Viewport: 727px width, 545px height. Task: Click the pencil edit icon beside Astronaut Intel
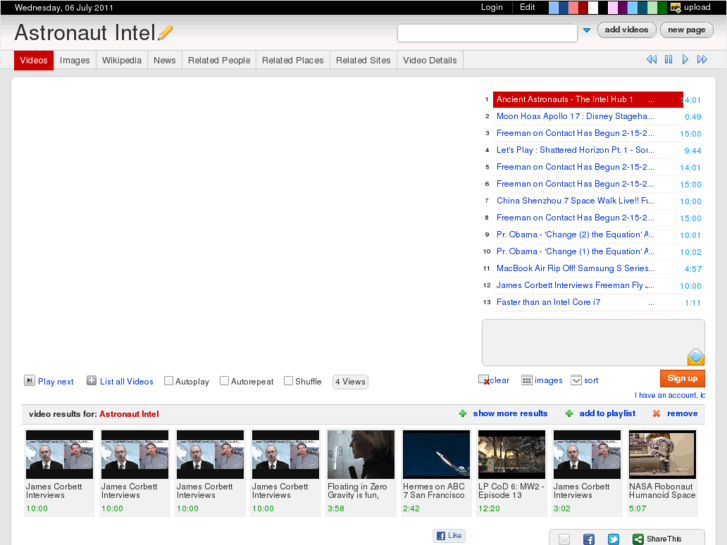point(165,32)
